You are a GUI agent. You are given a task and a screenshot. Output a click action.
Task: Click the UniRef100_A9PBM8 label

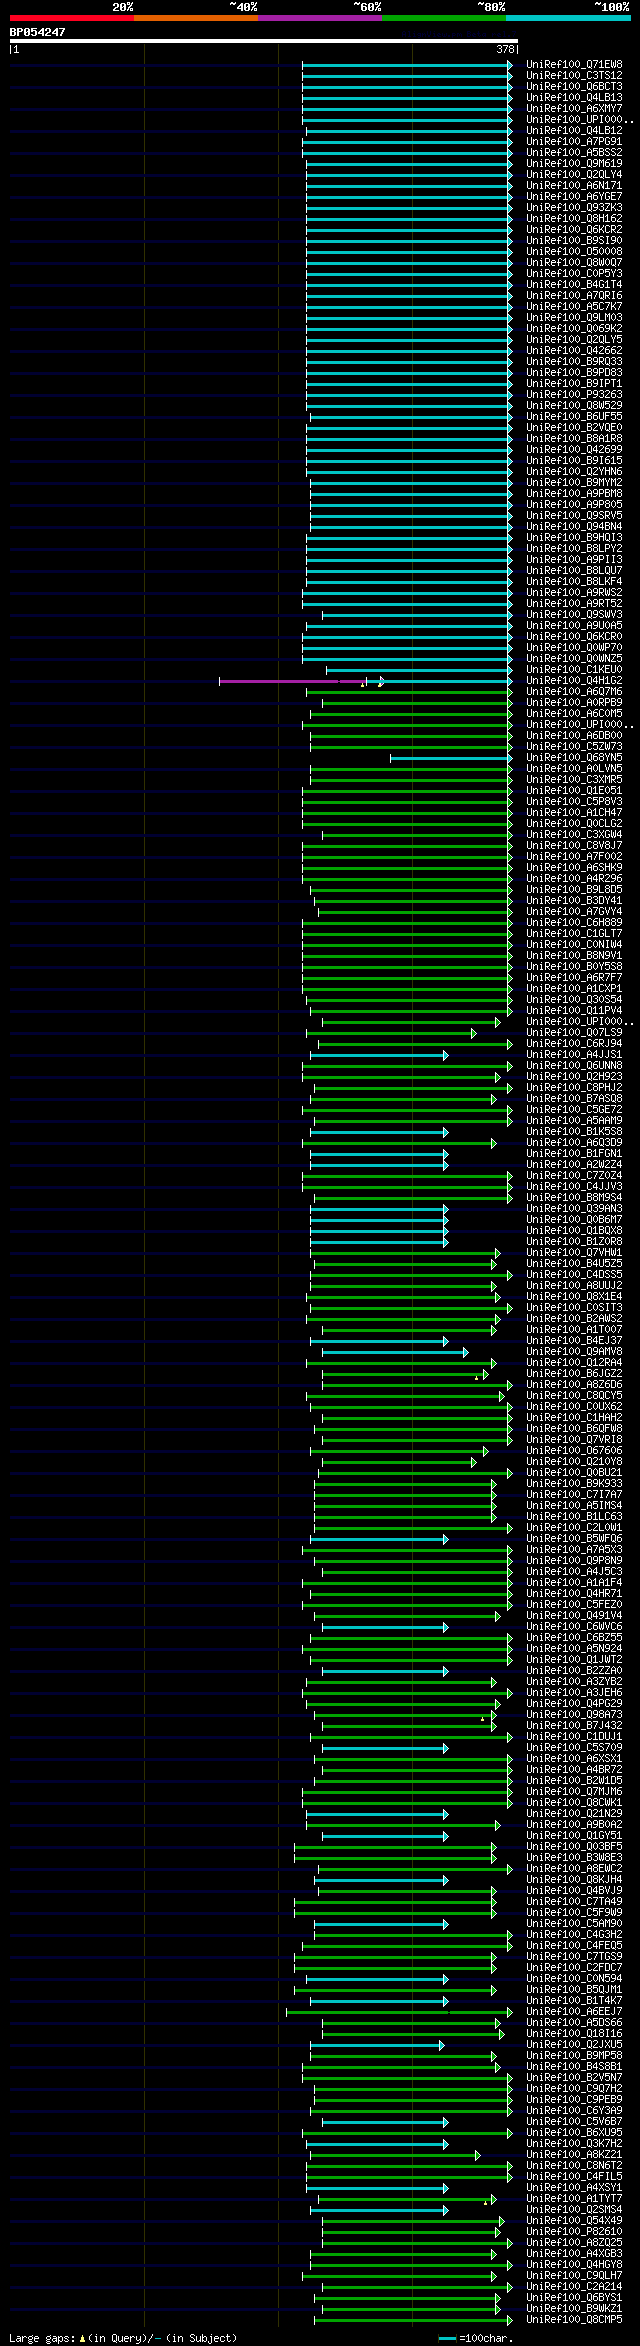[x=574, y=493]
